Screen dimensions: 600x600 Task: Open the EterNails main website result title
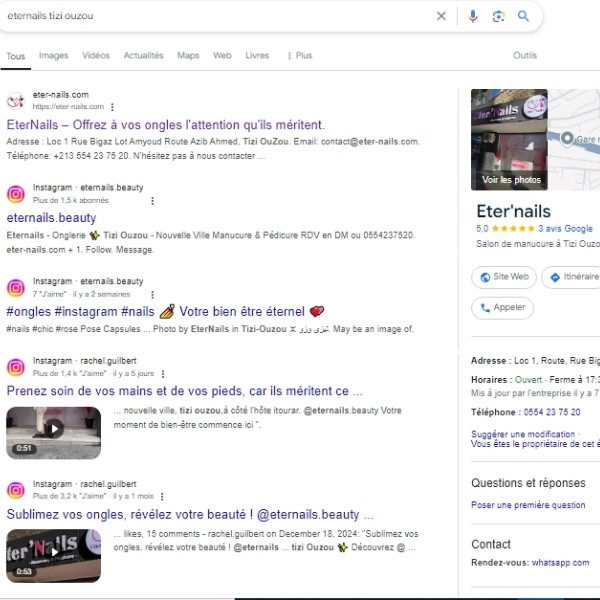(x=165, y=125)
